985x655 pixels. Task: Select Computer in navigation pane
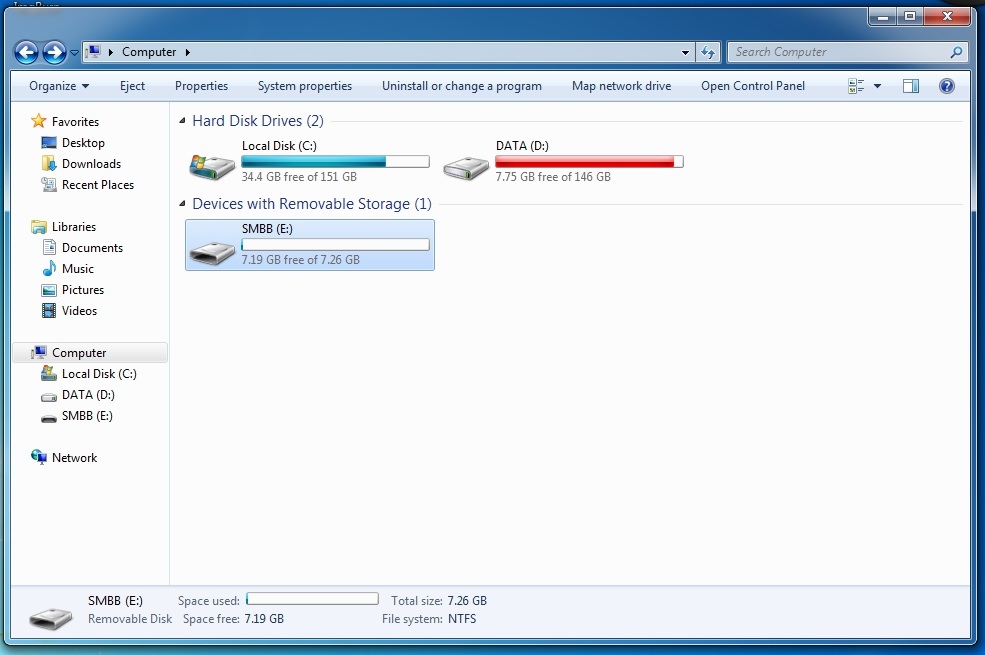coord(79,353)
